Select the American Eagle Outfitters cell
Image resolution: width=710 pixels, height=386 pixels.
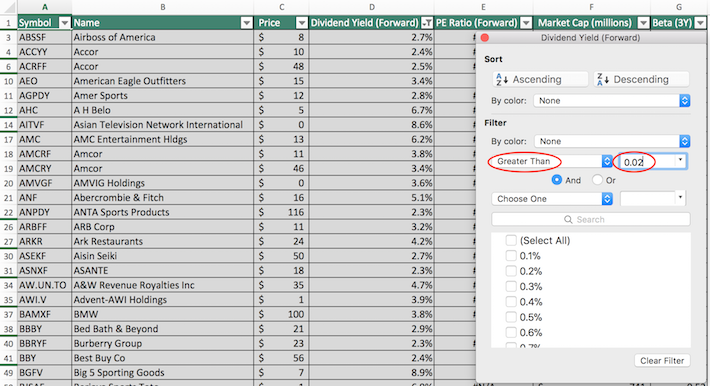(x=163, y=81)
